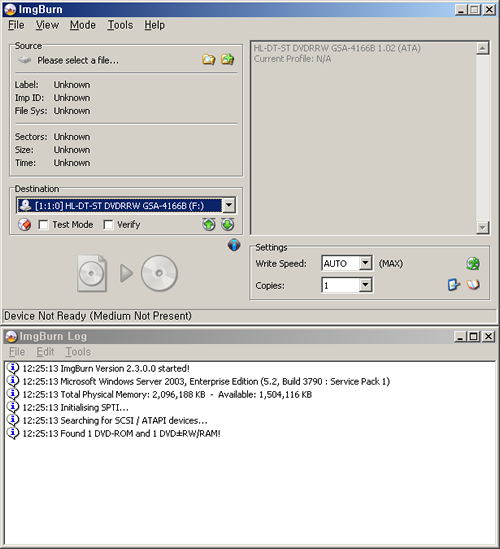The image size is (500, 549).
Task: Click the info icon on the 'Initialising SPTI...' row
Action: pyautogui.click(x=13, y=407)
